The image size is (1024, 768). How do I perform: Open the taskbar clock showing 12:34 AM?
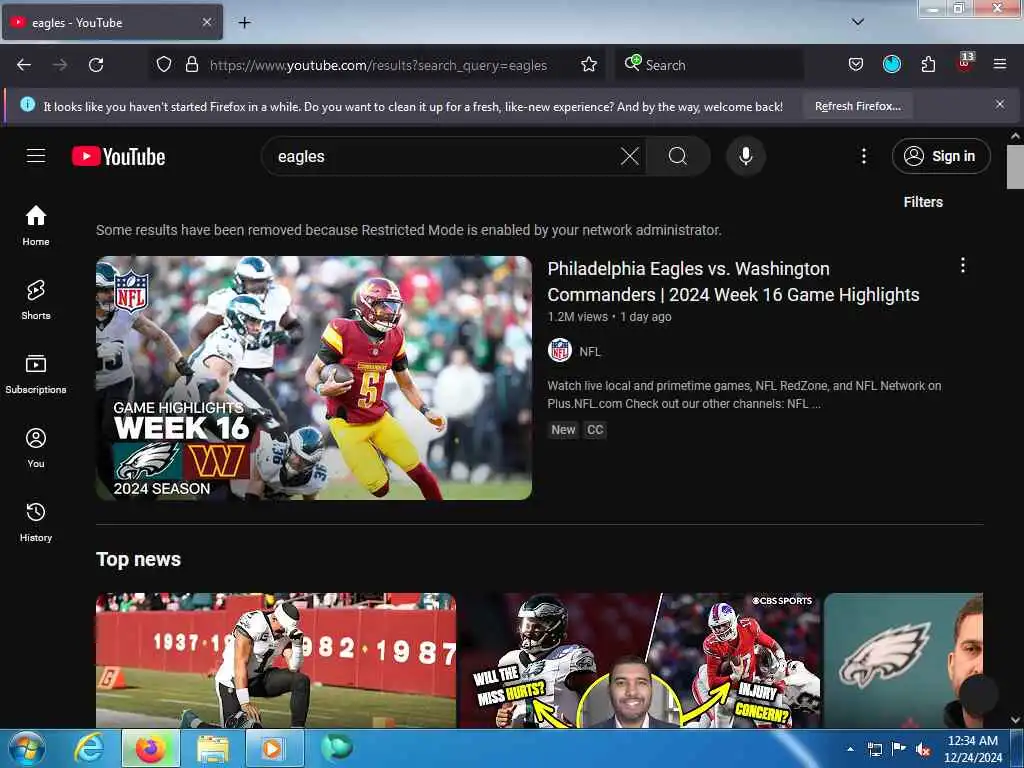click(x=973, y=749)
